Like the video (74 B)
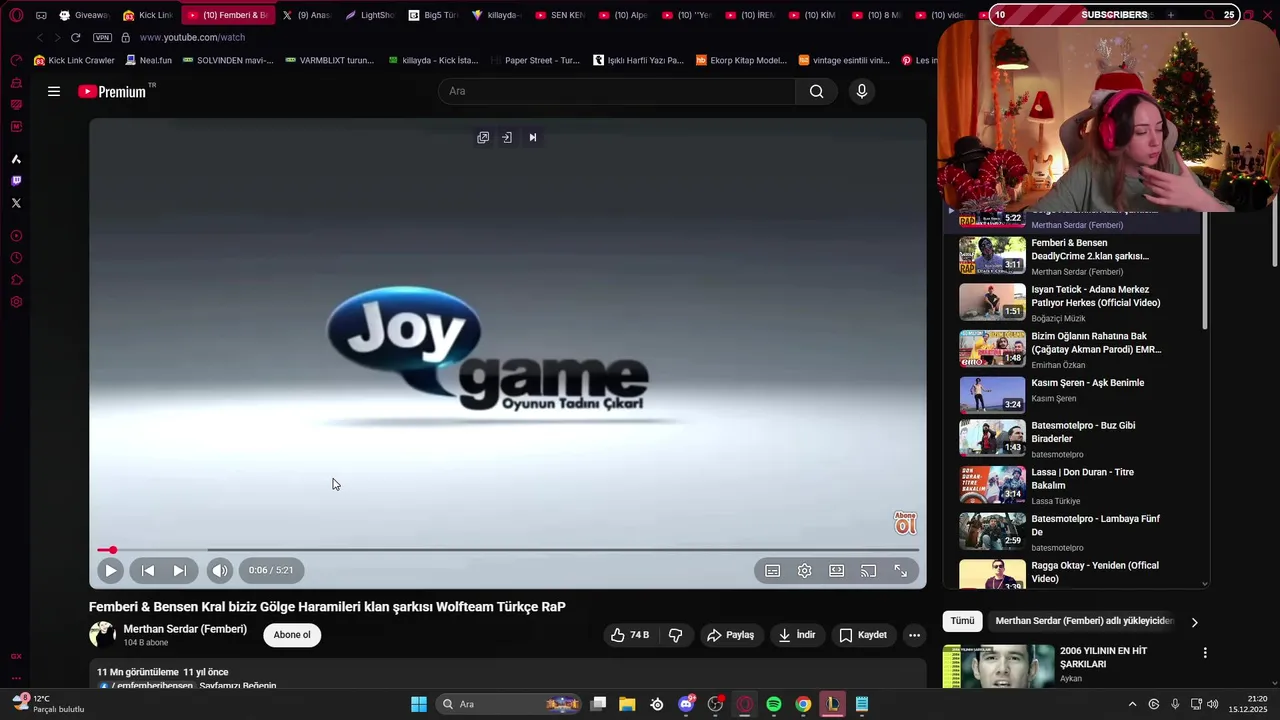Viewport: 1280px width, 720px height. 630,635
